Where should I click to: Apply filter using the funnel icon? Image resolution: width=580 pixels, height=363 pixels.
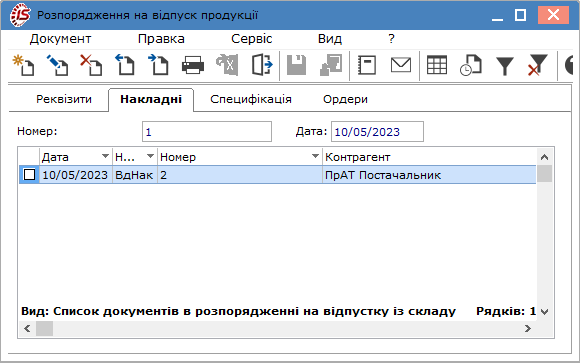coord(505,66)
